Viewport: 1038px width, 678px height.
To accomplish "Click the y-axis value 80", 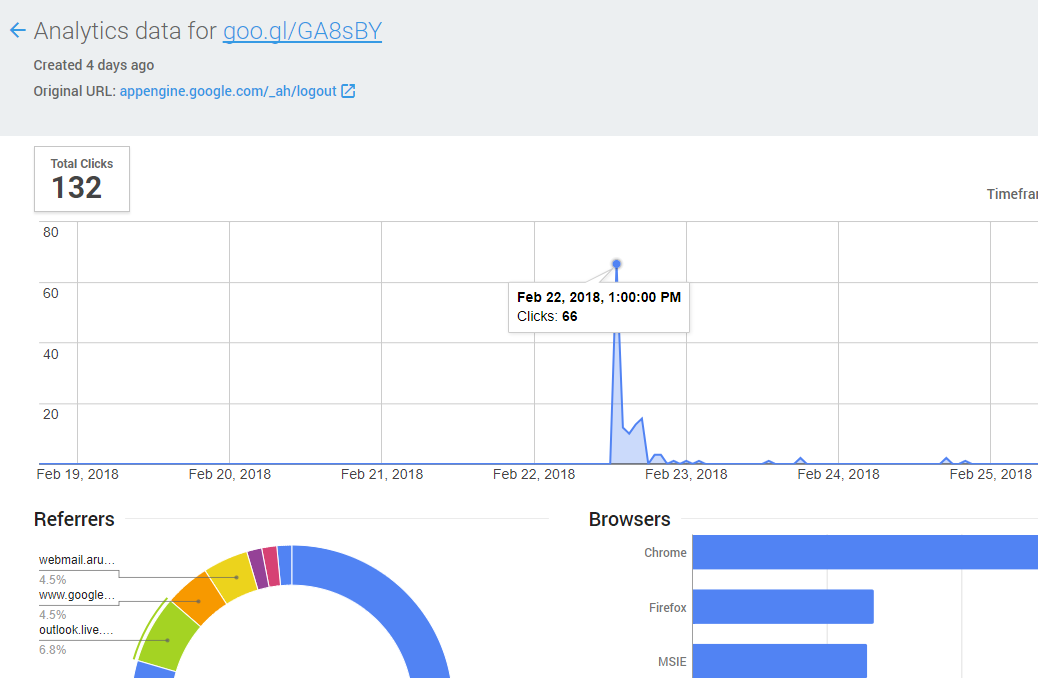I will 51,232.
